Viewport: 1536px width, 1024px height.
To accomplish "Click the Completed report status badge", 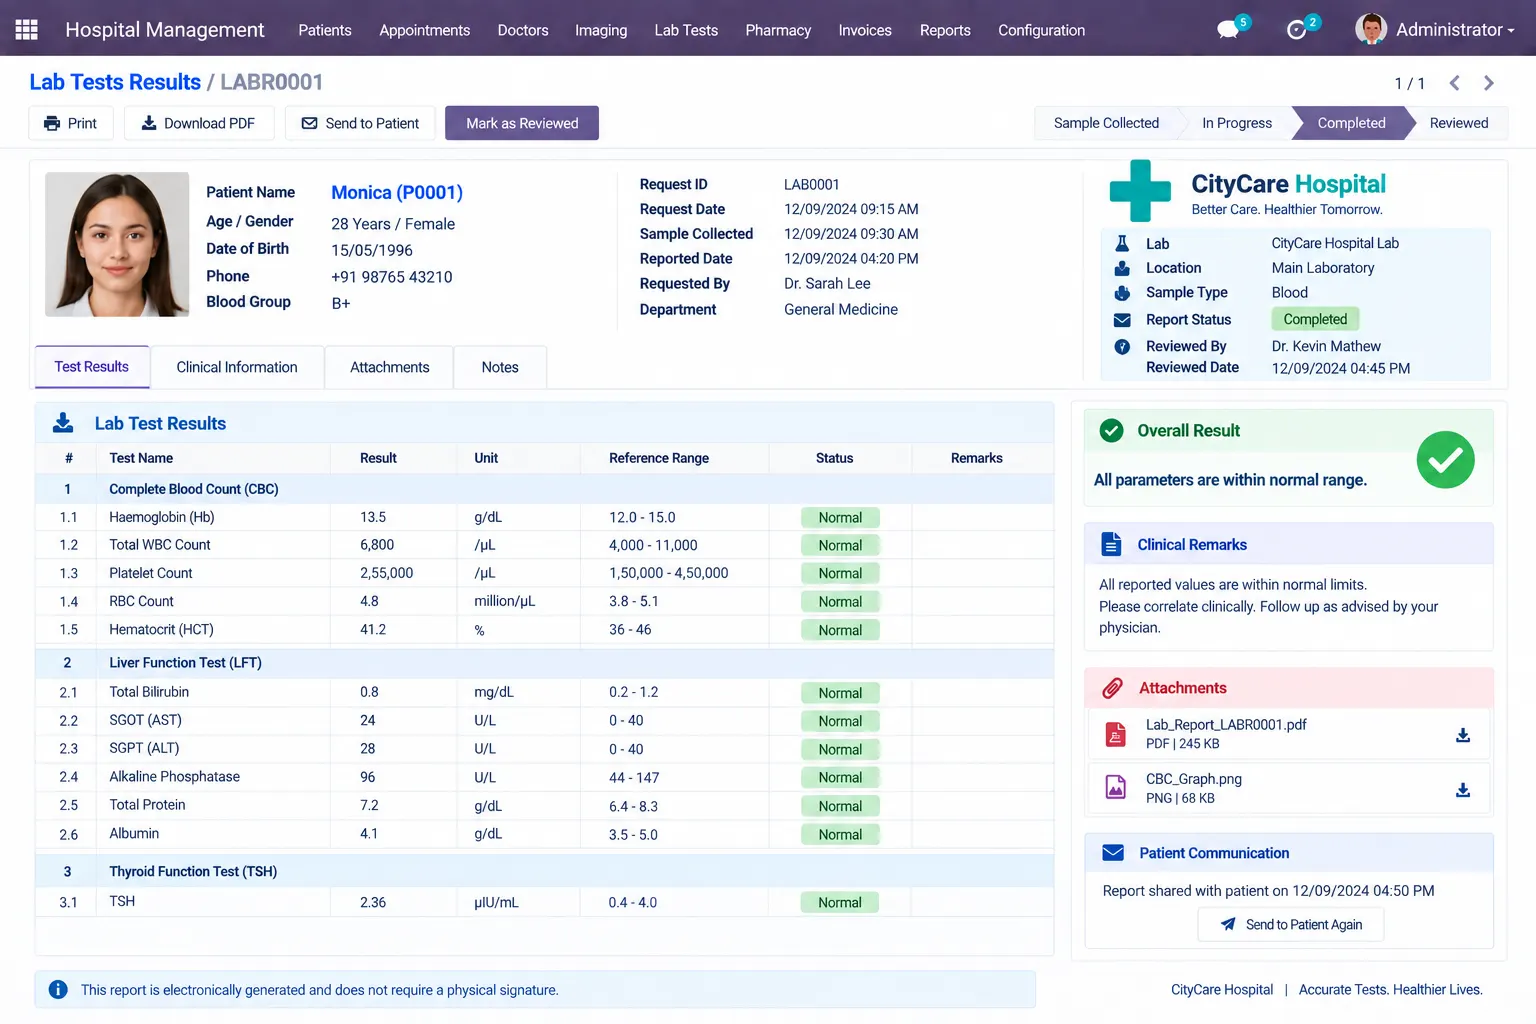I will [x=1315, y=319].
